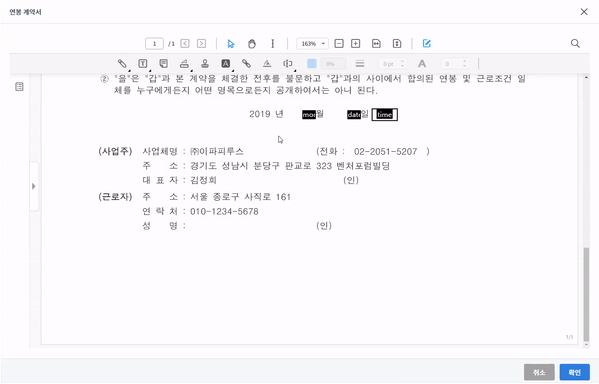Fit page to height
The width and height of the screenshot is (599, 384).
[397, 44]
